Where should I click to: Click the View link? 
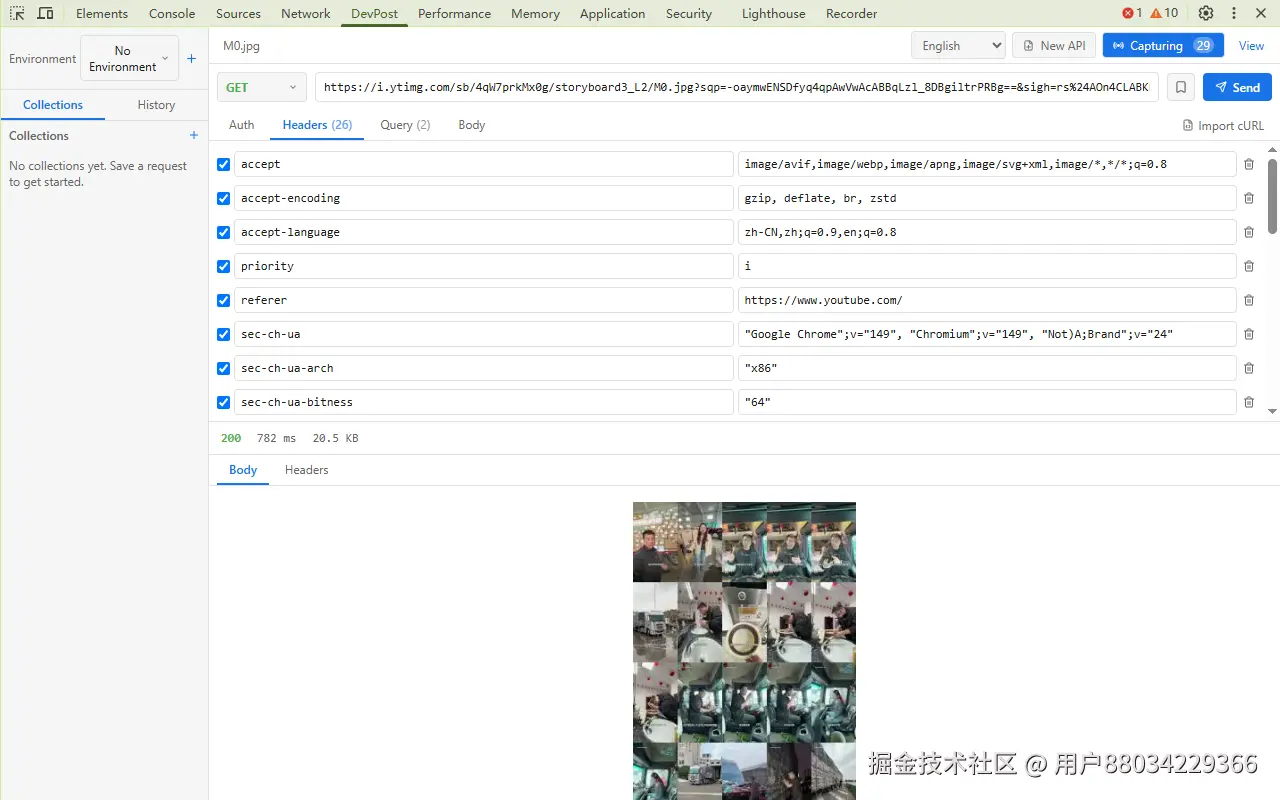click(x=1252, y=45)
